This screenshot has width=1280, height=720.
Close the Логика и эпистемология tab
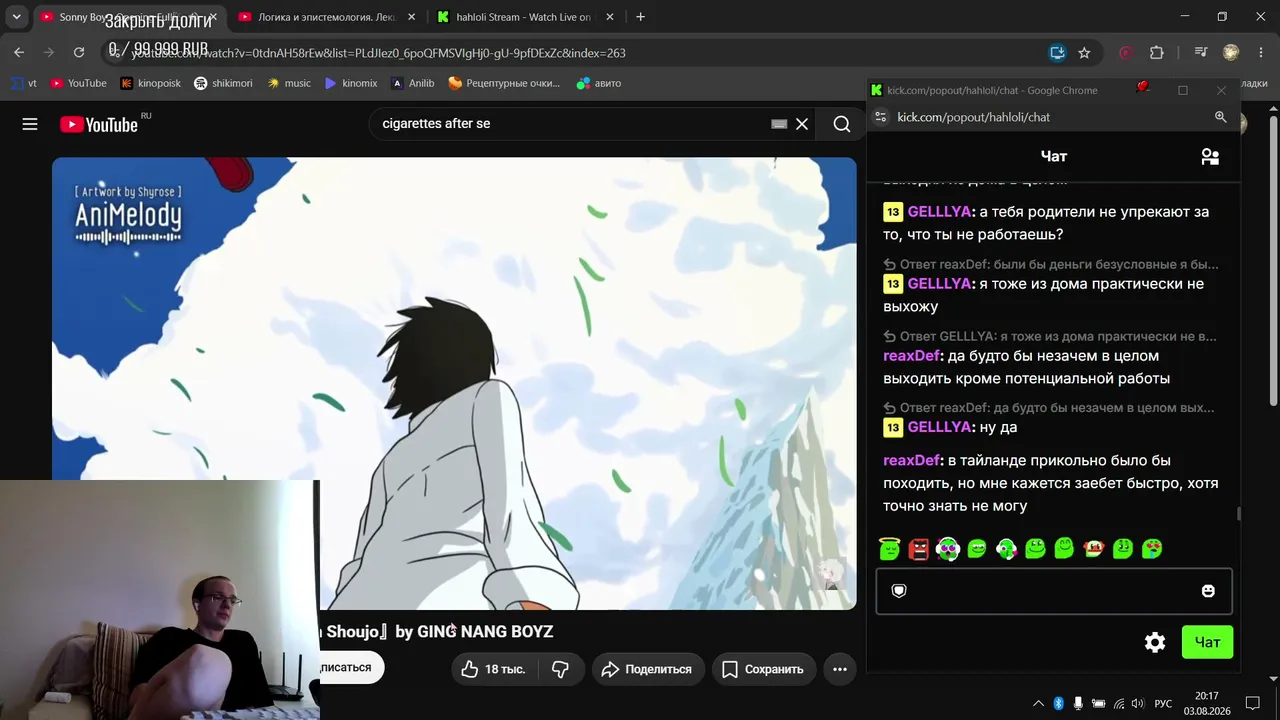click(x=411, y=17)
